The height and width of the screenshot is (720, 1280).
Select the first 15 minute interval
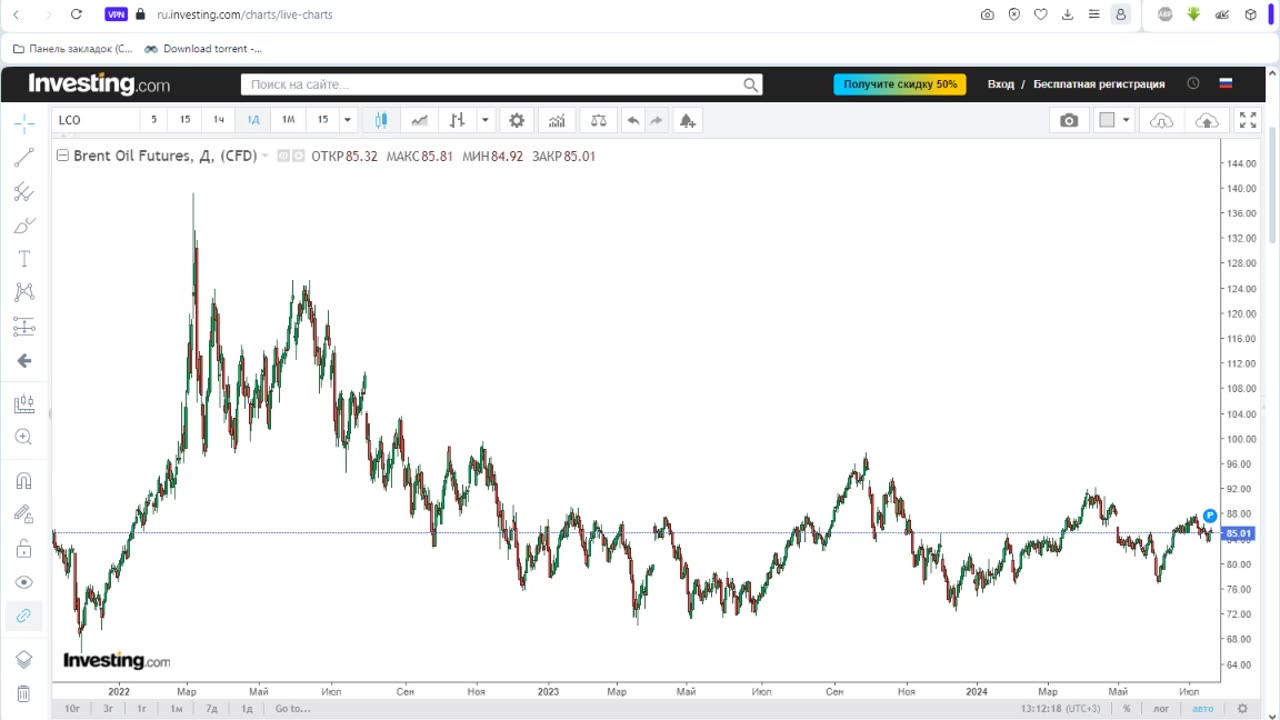pos(185,120)
